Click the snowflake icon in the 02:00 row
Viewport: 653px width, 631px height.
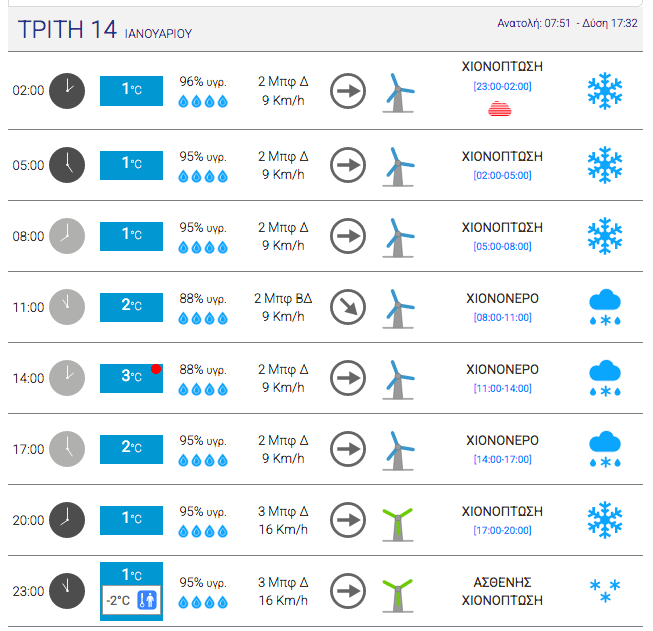(x=605, y=91)
